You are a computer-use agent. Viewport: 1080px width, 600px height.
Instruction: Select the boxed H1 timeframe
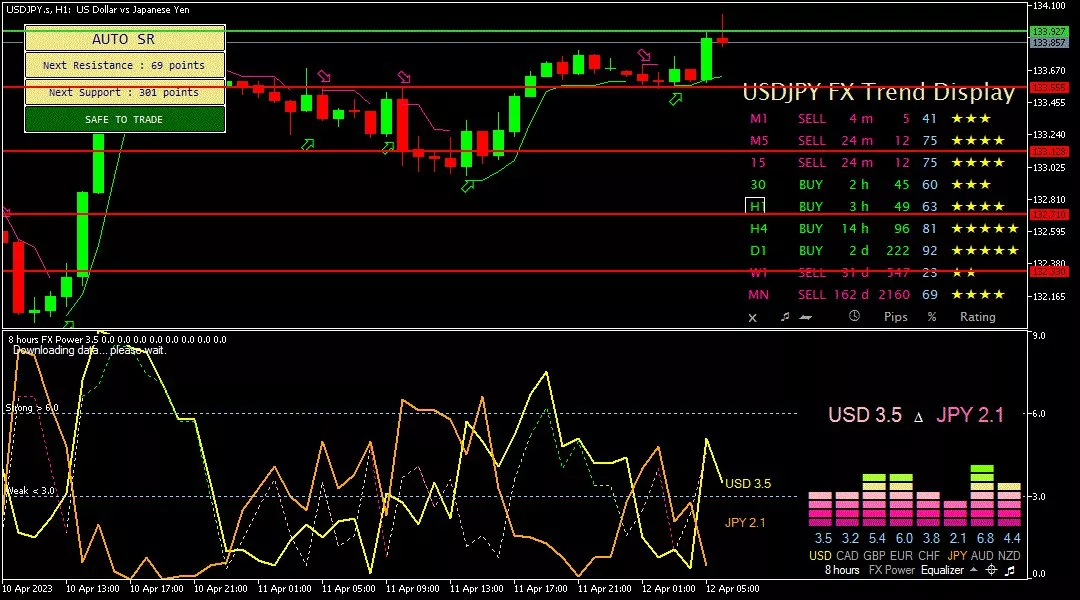(756, 206)
